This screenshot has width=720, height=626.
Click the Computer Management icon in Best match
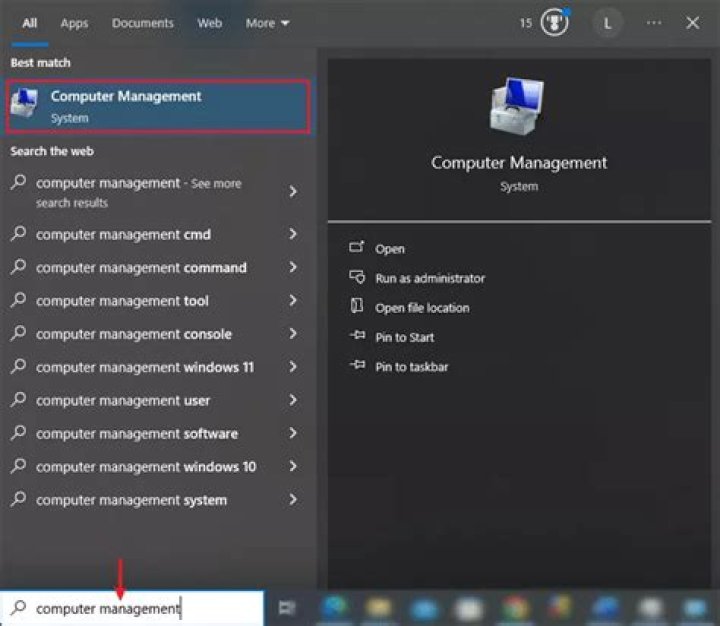[x=27, y=106]
